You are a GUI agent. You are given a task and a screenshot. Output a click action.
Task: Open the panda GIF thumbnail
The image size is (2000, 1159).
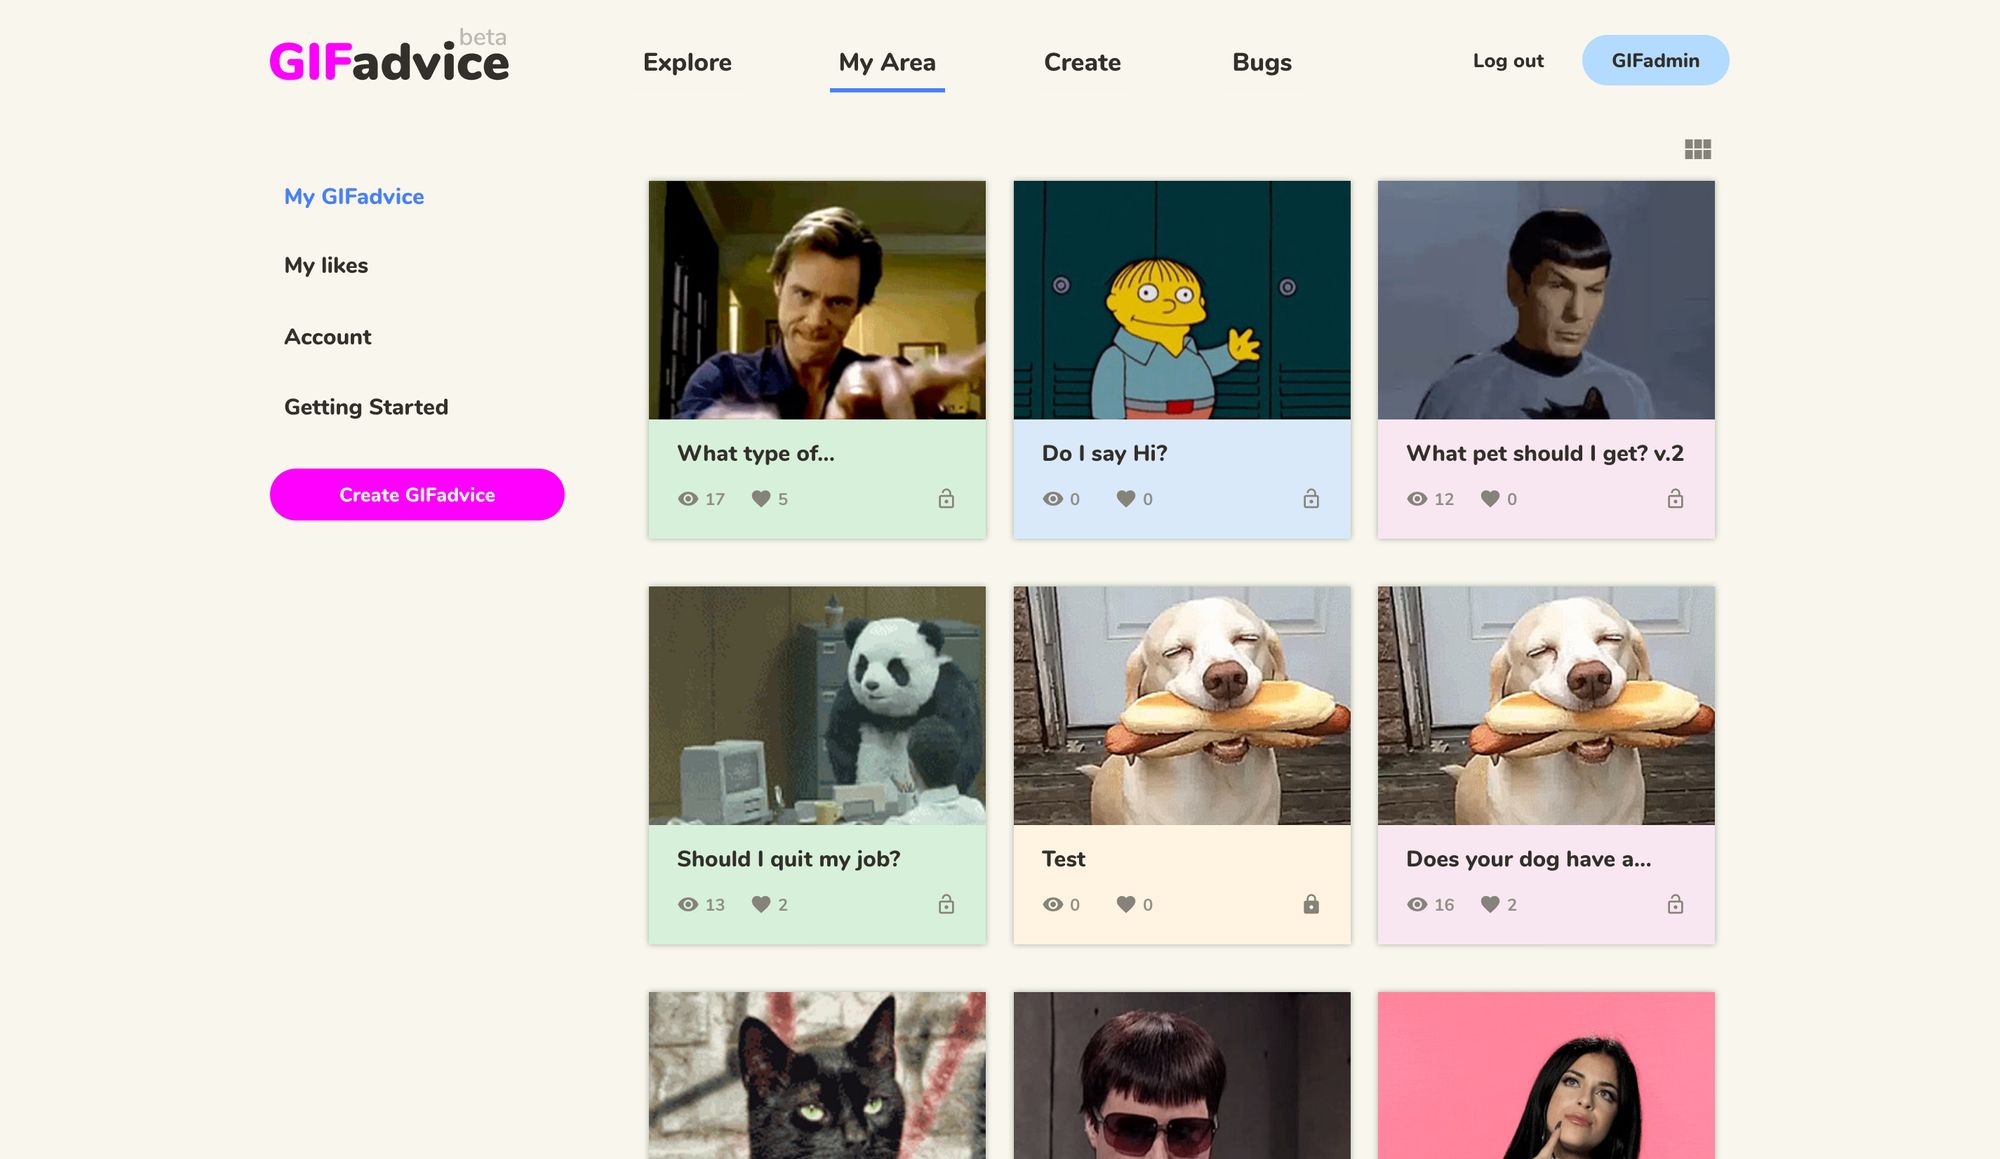[x=817, y=705]
